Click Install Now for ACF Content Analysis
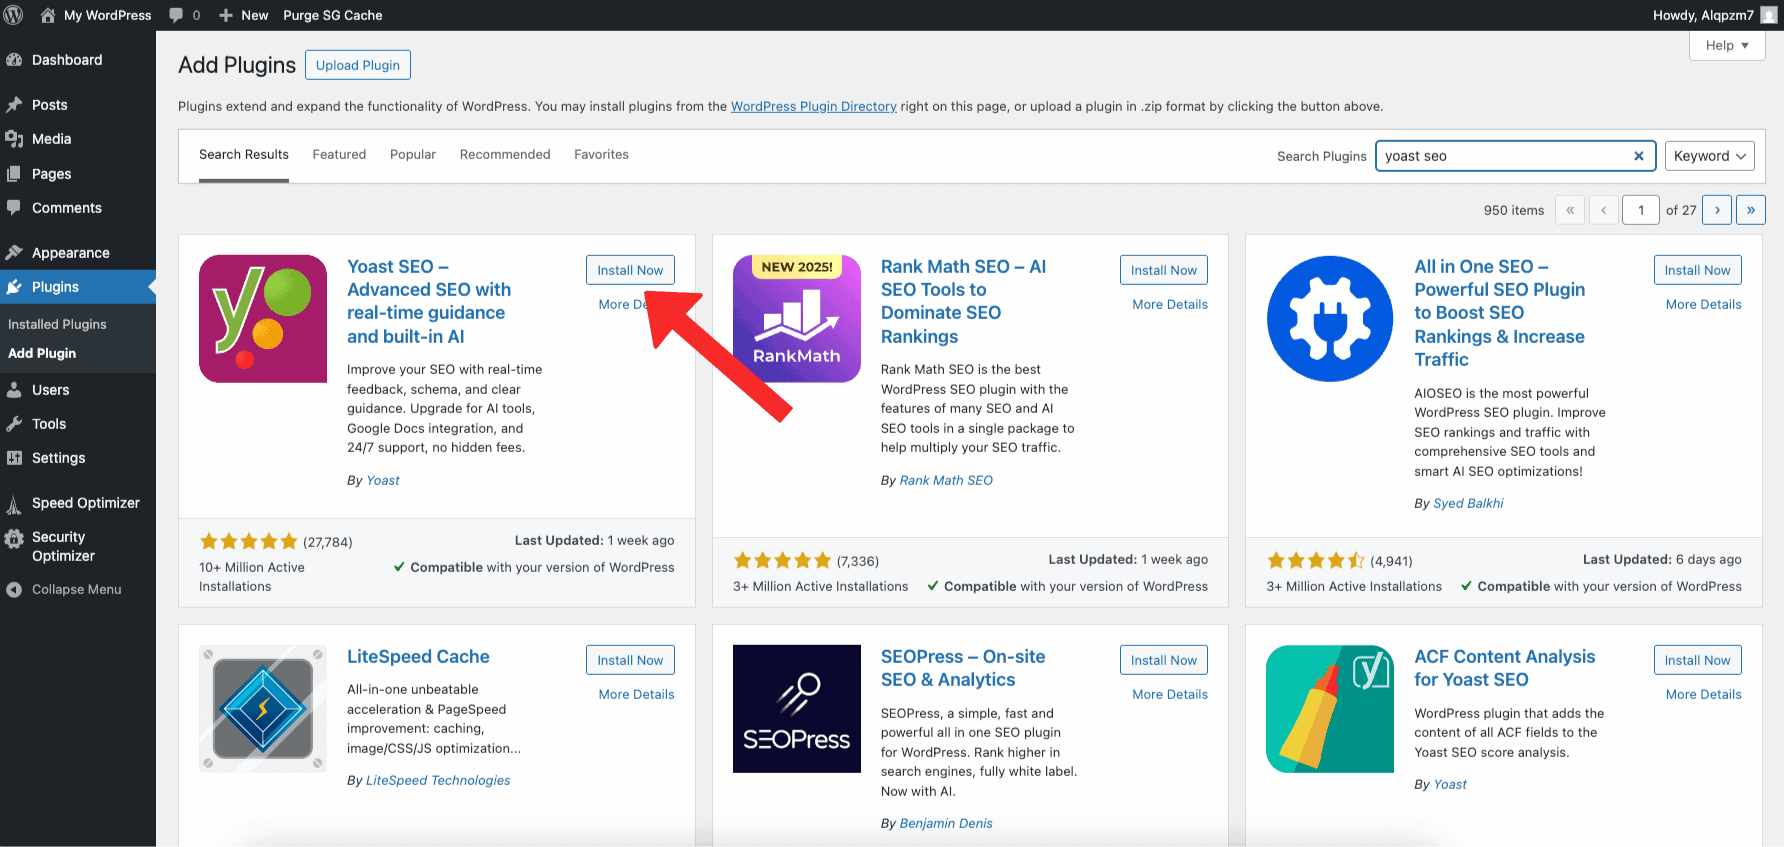1784x847 pixels. tap(1698, 660)
